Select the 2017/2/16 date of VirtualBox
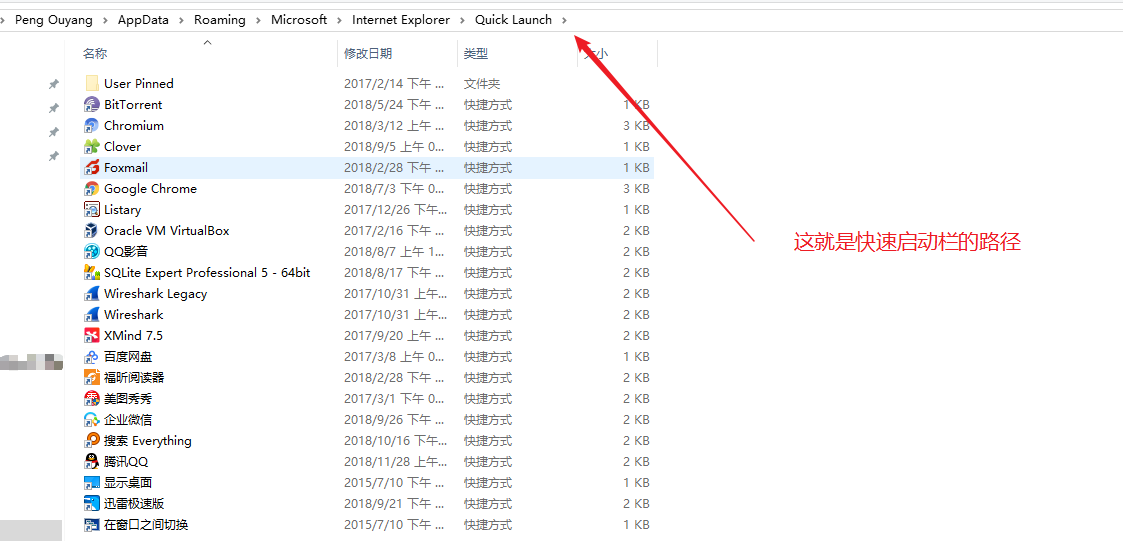Screen dimensions: 1123x541 [394, 231]
